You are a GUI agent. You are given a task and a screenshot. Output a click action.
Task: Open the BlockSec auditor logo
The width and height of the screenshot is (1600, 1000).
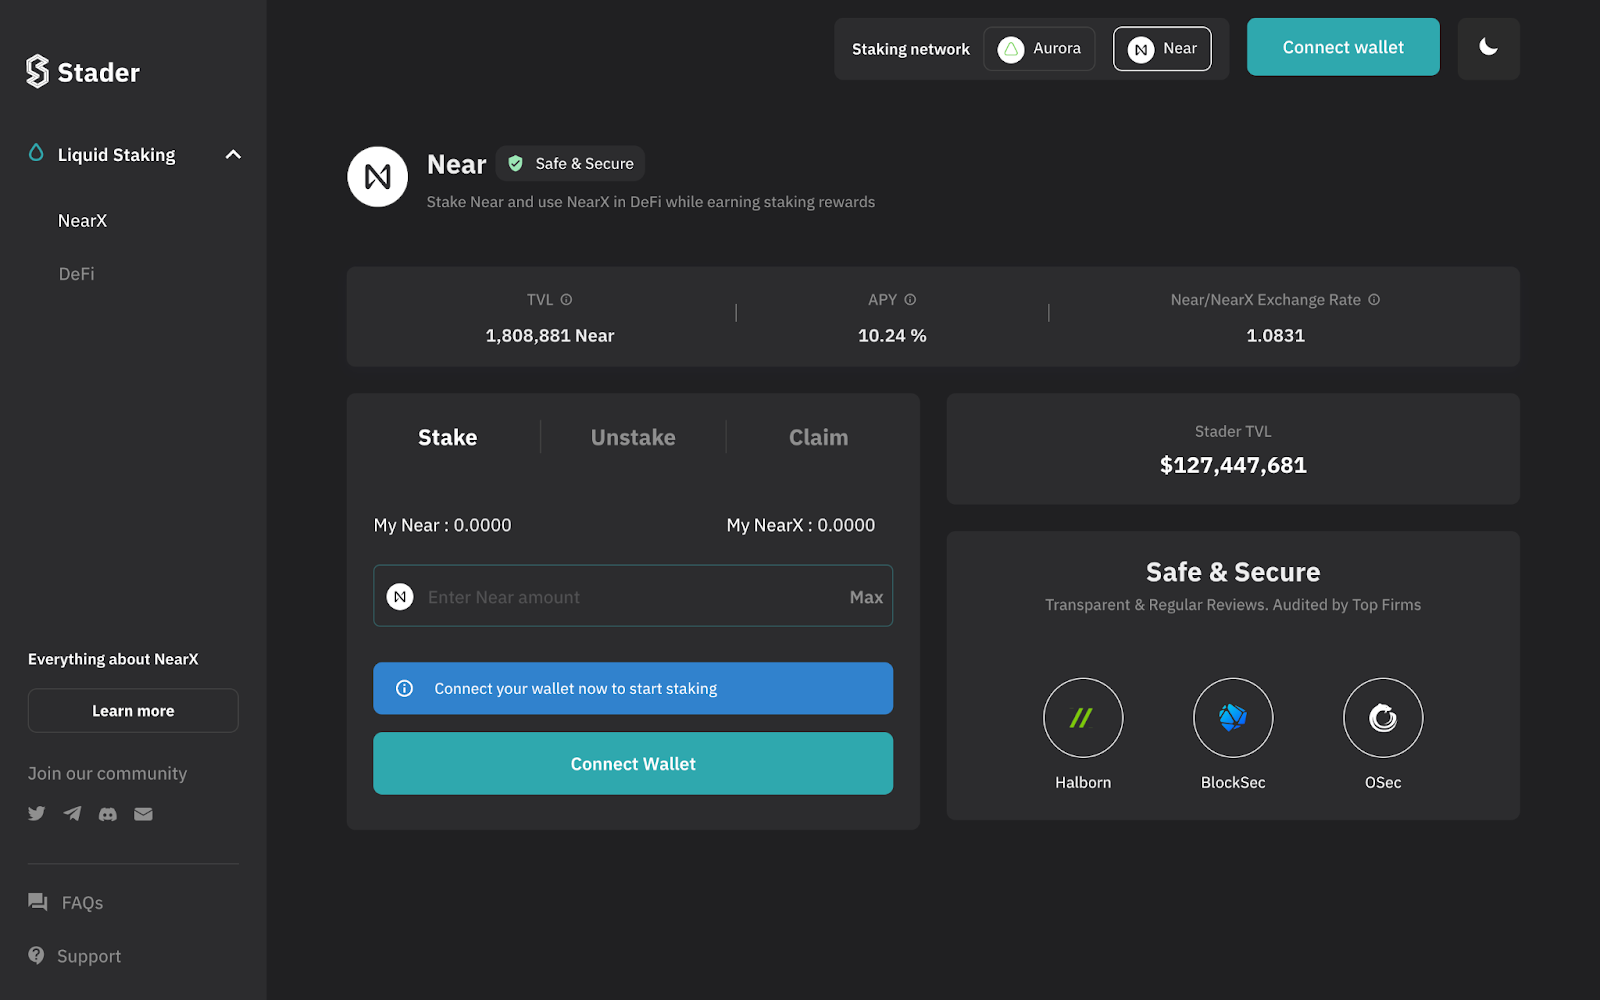click(x=1233, y=718)
